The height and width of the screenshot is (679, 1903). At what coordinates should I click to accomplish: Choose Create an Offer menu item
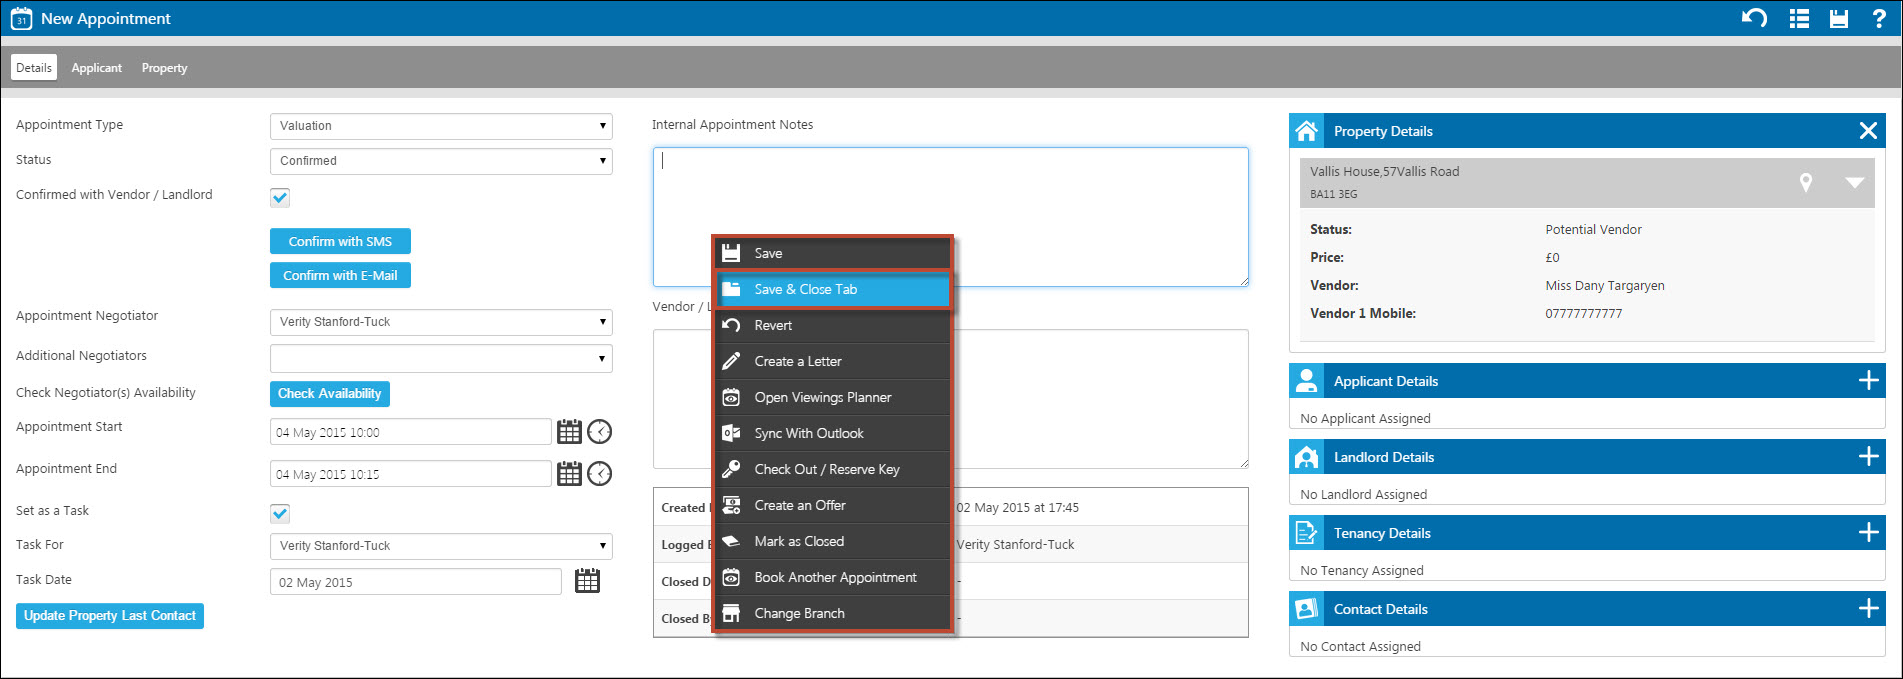coord(833,505)
